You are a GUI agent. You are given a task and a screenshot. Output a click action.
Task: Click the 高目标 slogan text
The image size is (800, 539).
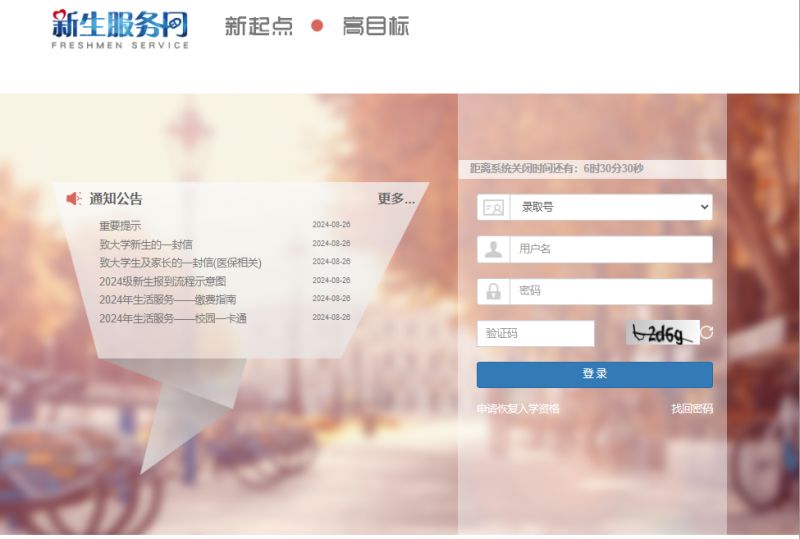pos(376,26)
